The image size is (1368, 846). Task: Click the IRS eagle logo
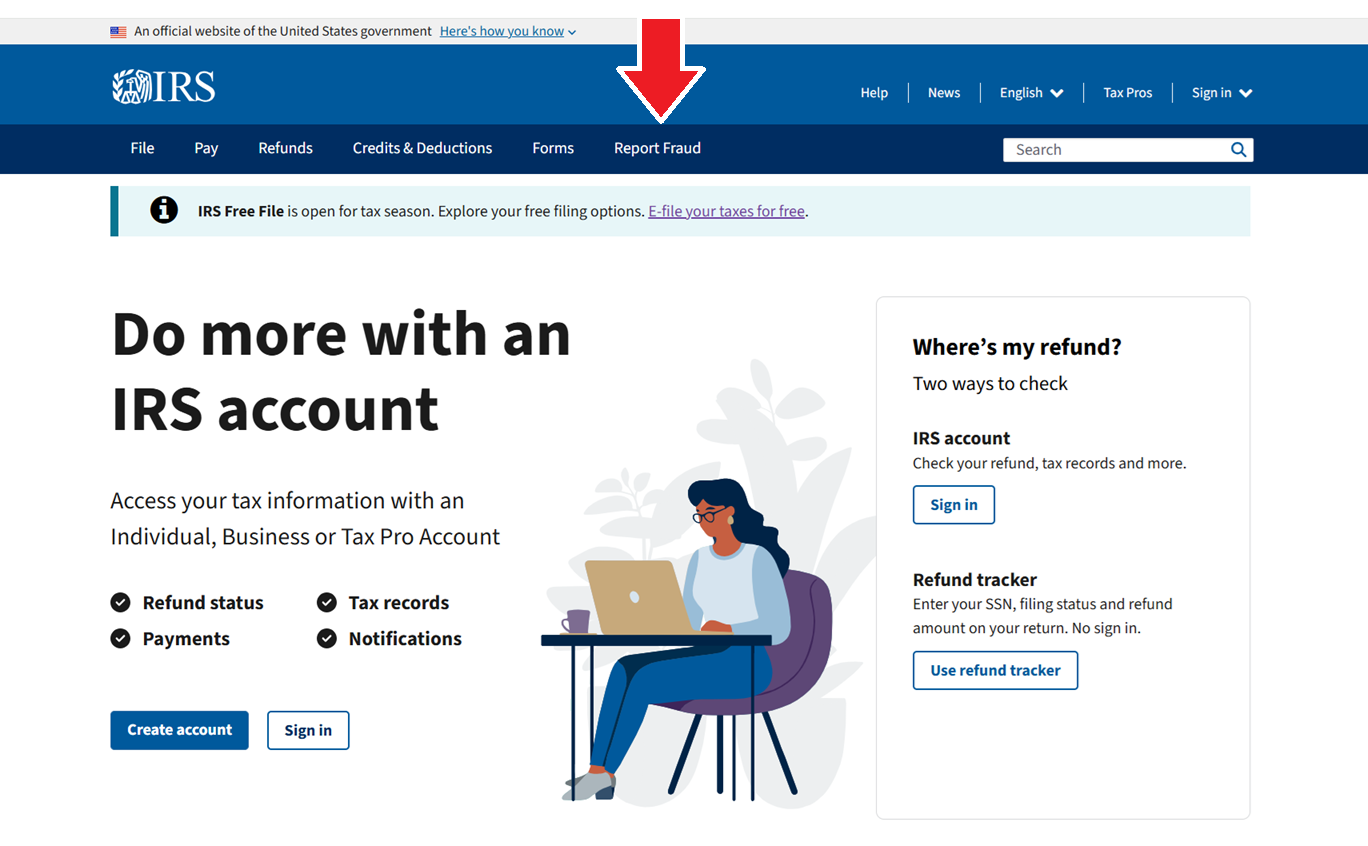click(x=163, y=87)
